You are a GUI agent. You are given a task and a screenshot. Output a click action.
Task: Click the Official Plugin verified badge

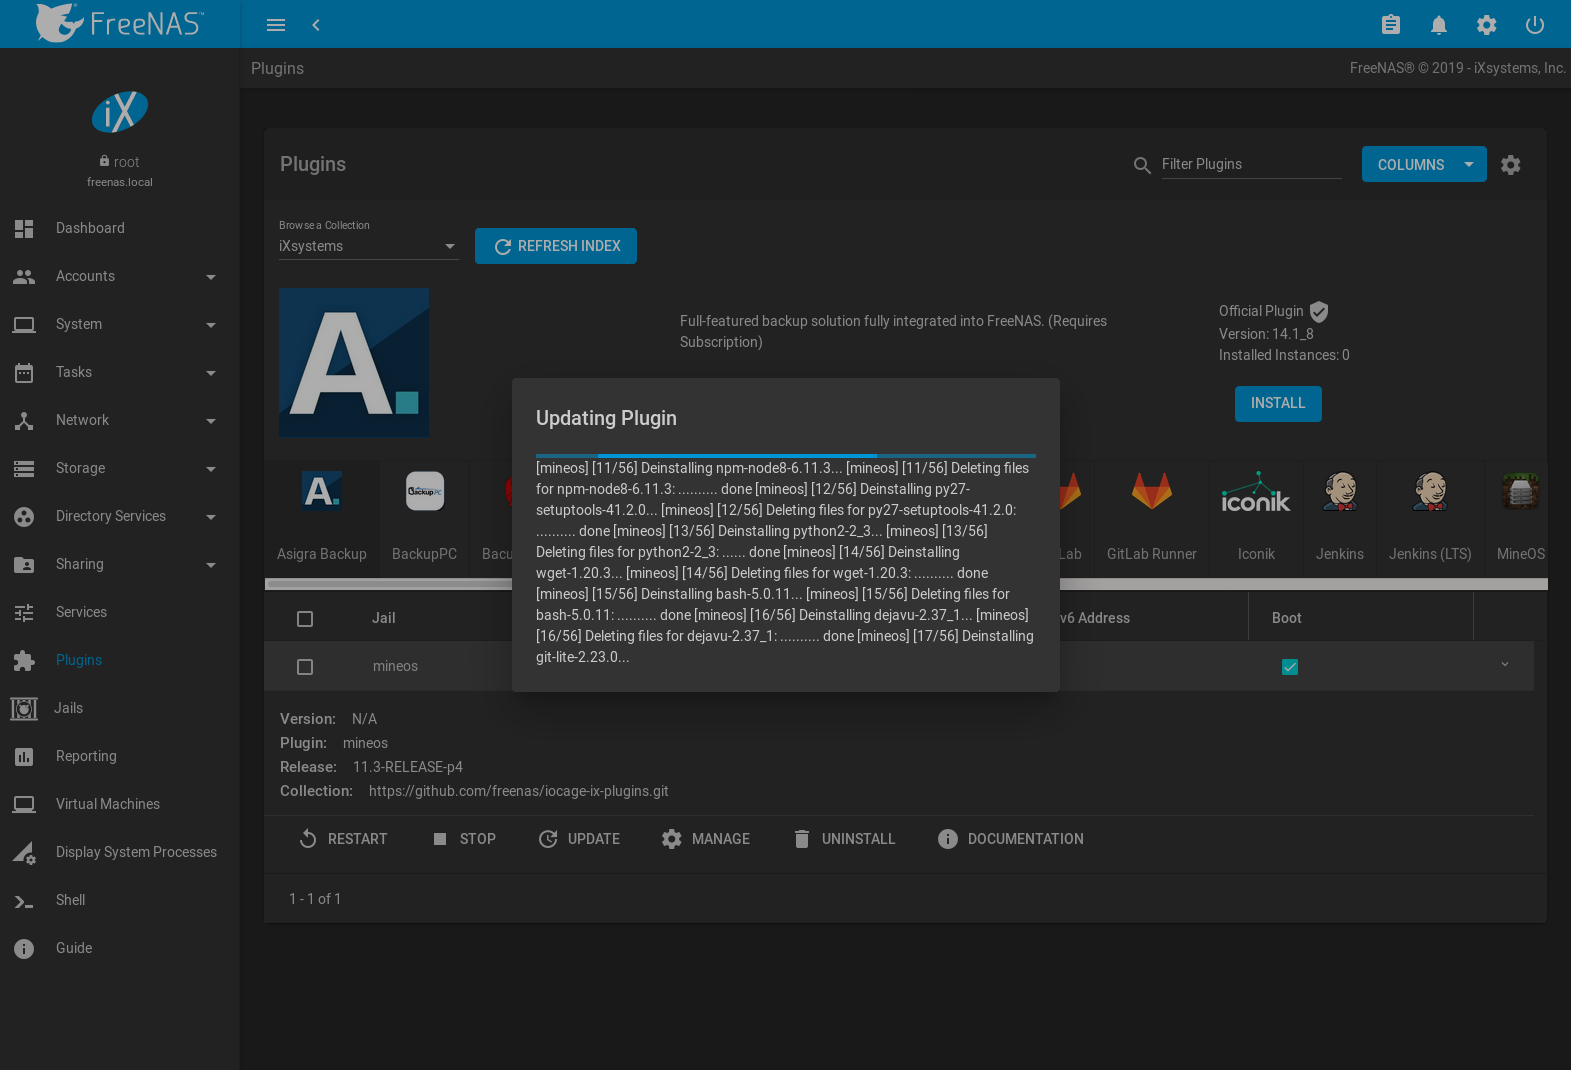click(x=1319, y=312)
